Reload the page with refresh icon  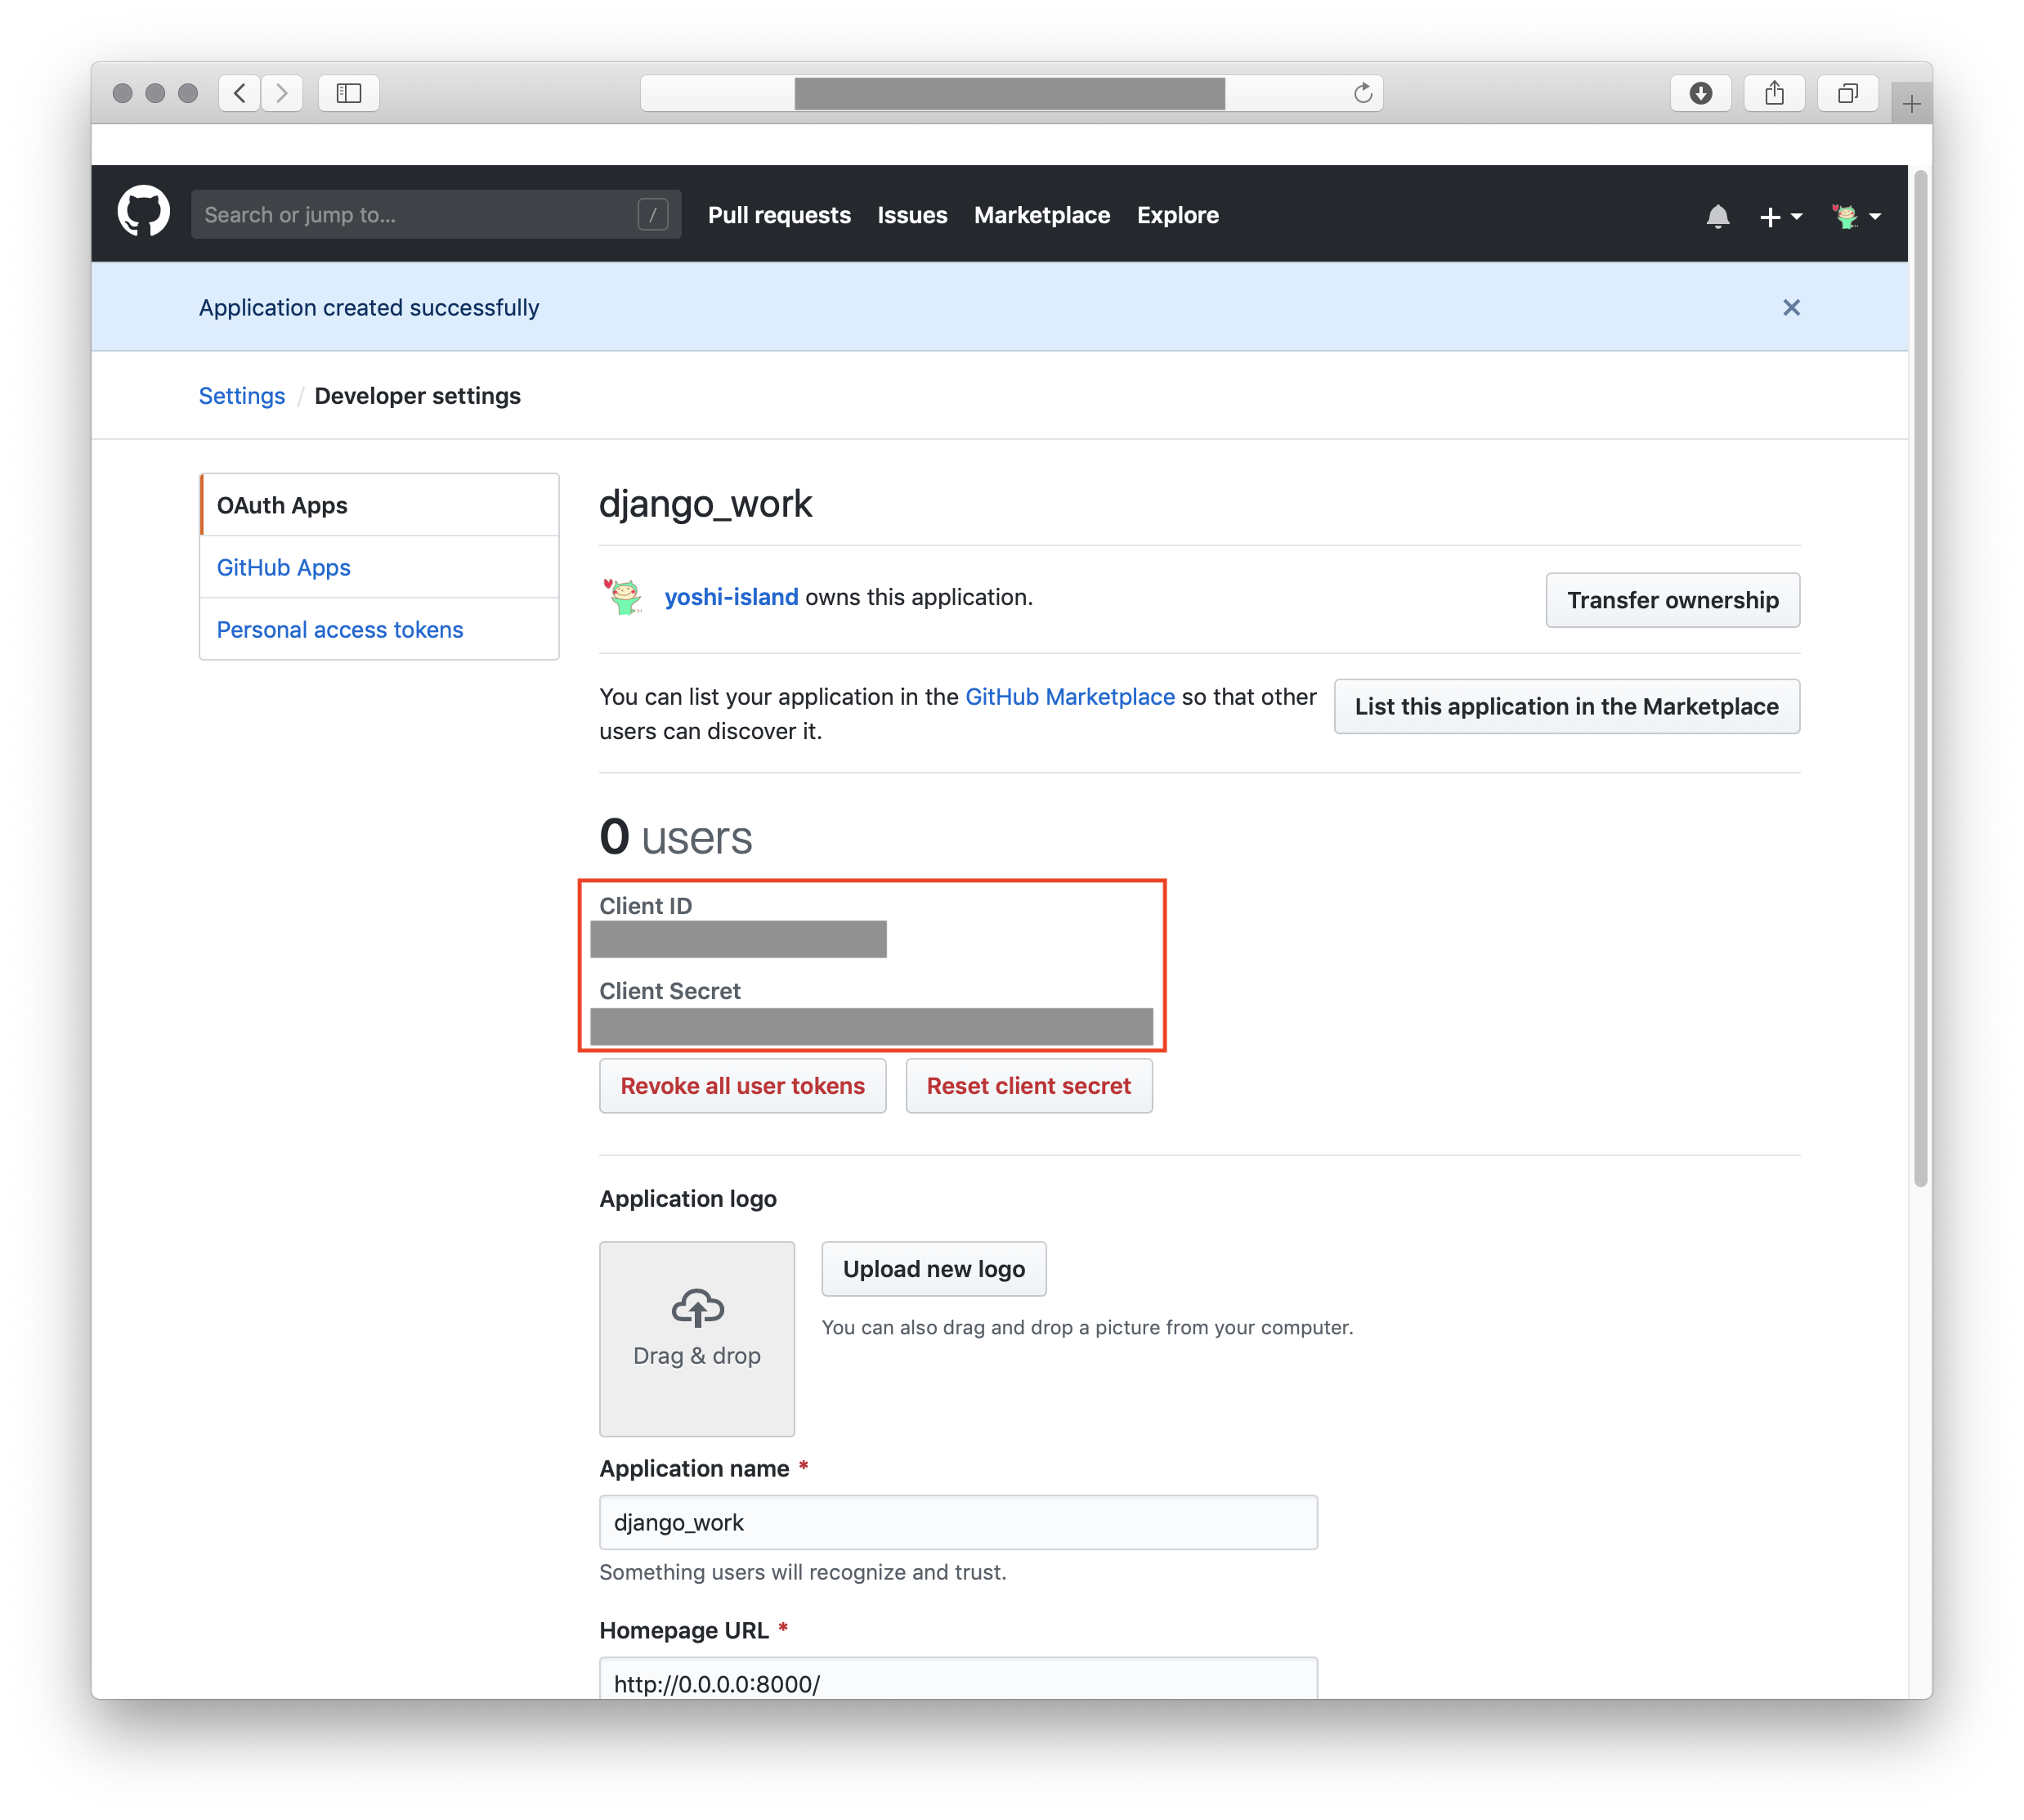click(x=1362, y=93)
